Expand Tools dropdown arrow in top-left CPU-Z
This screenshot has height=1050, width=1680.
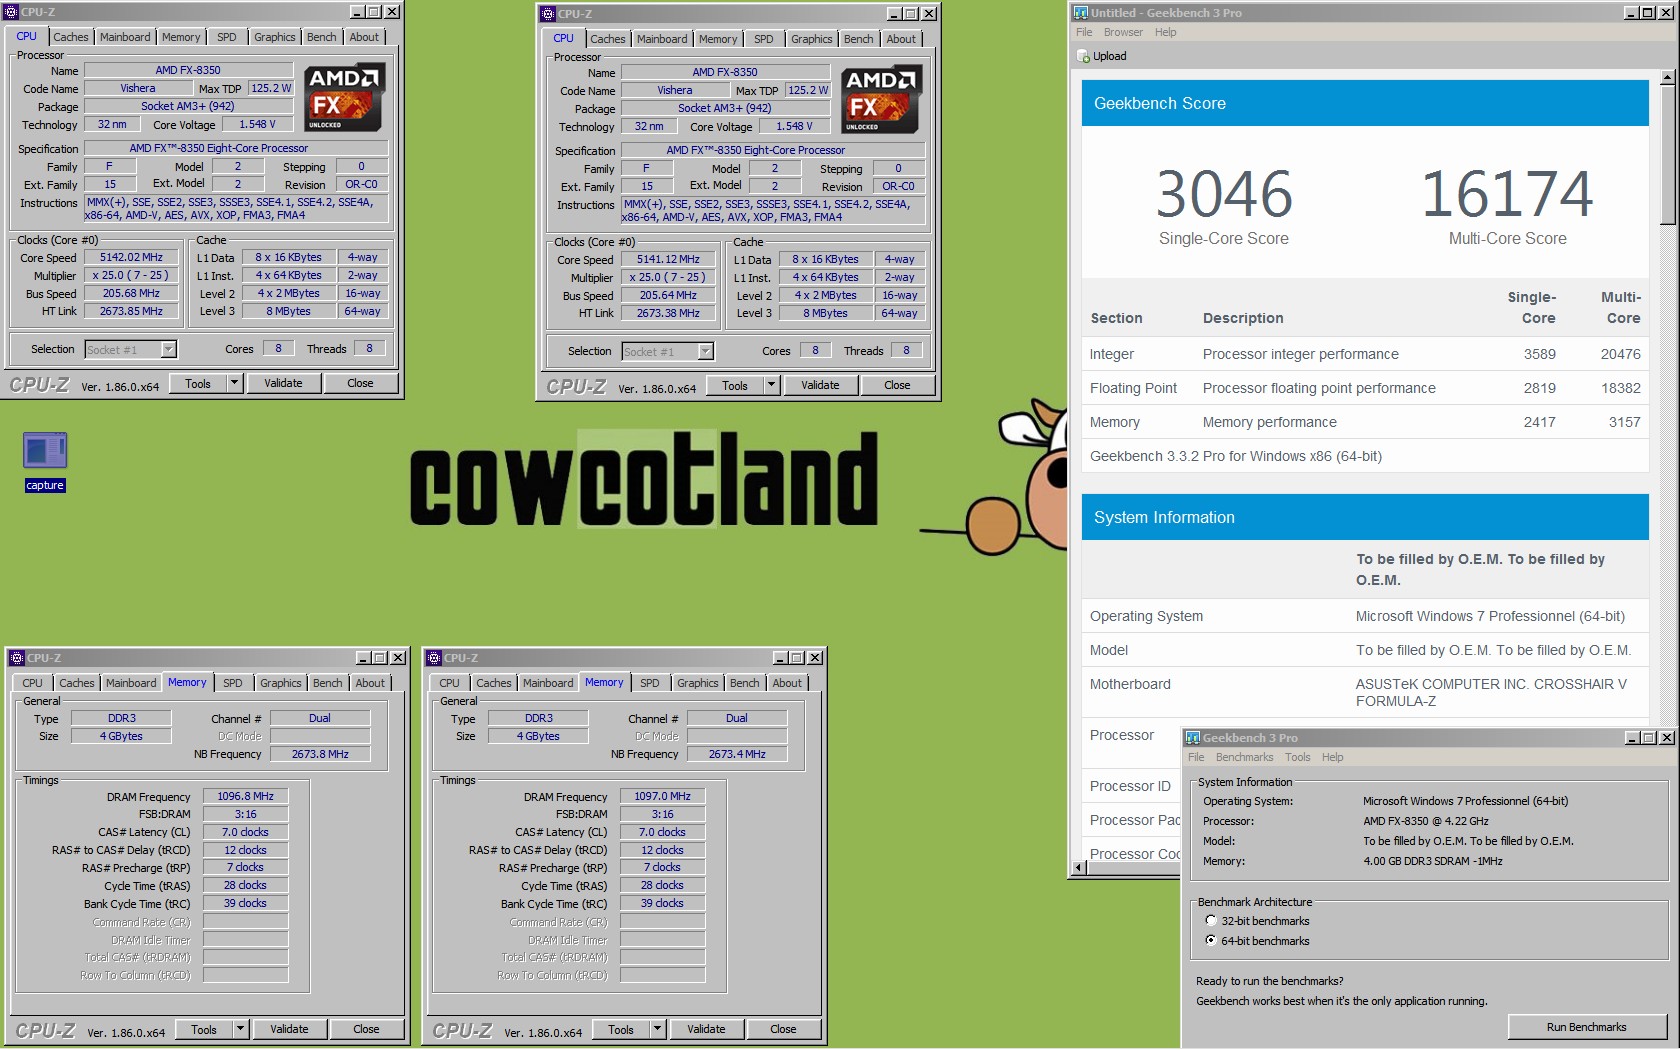[234, 383]
